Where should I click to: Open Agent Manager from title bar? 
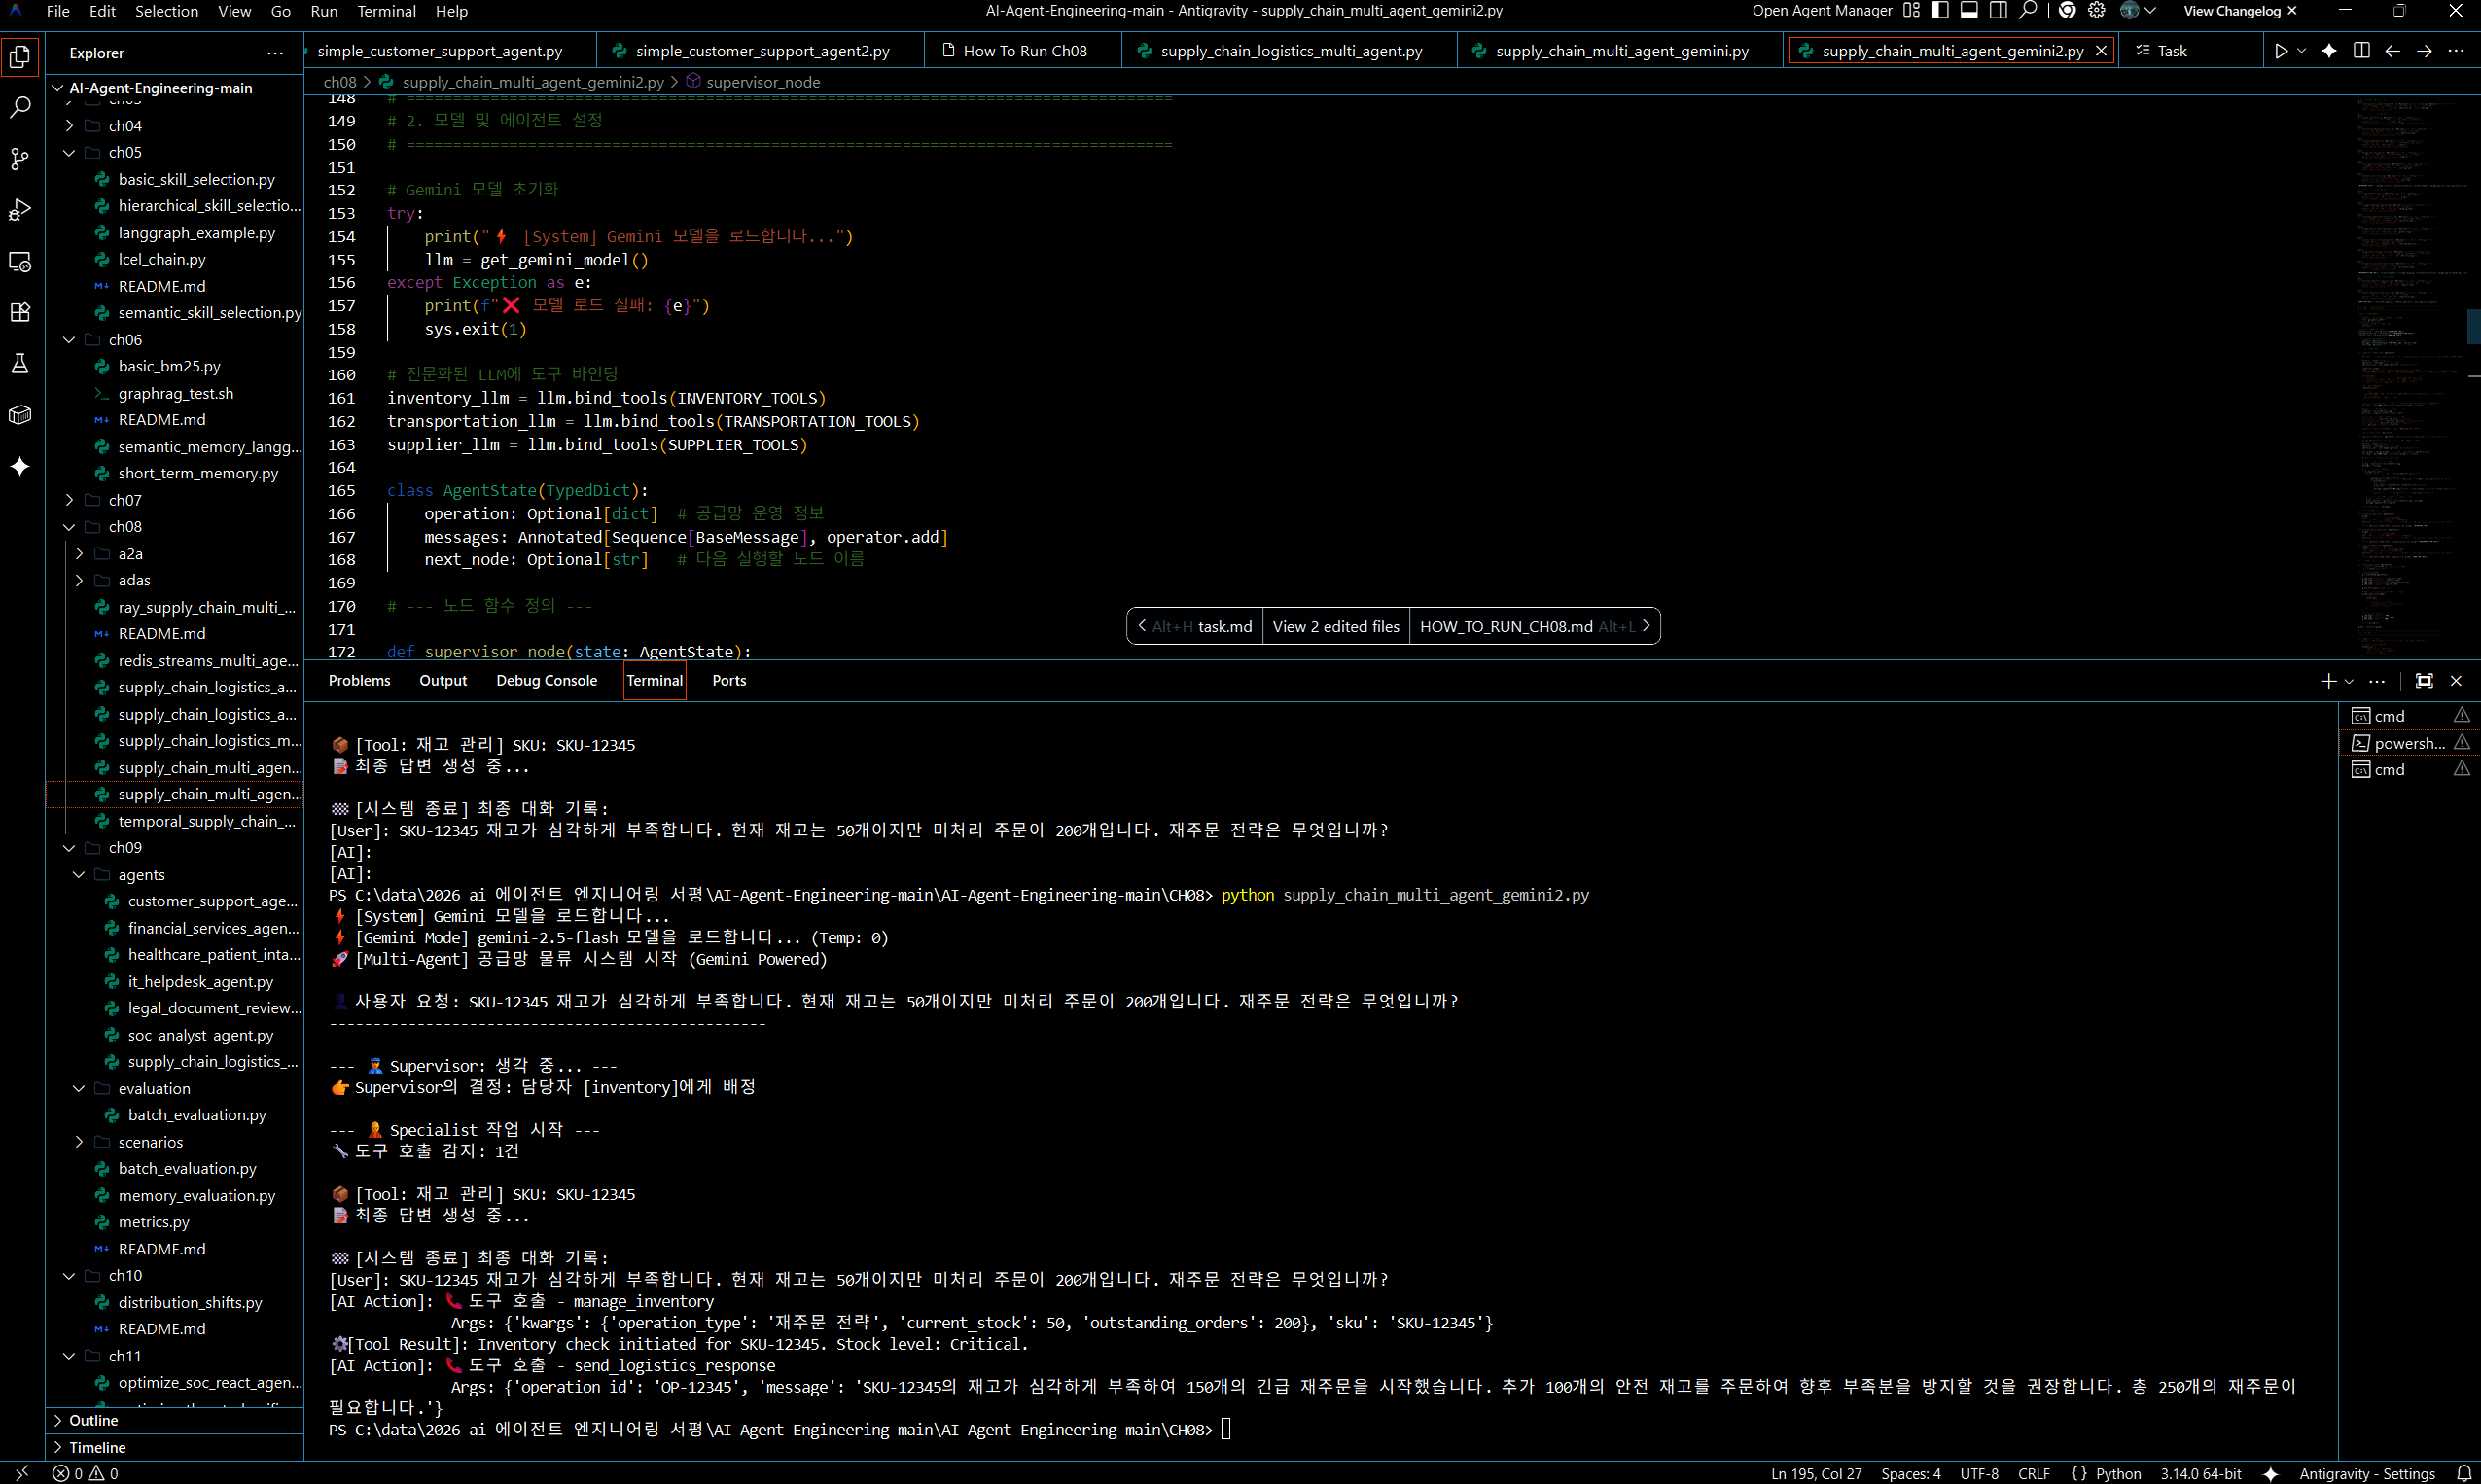(x=1821, y=11)
